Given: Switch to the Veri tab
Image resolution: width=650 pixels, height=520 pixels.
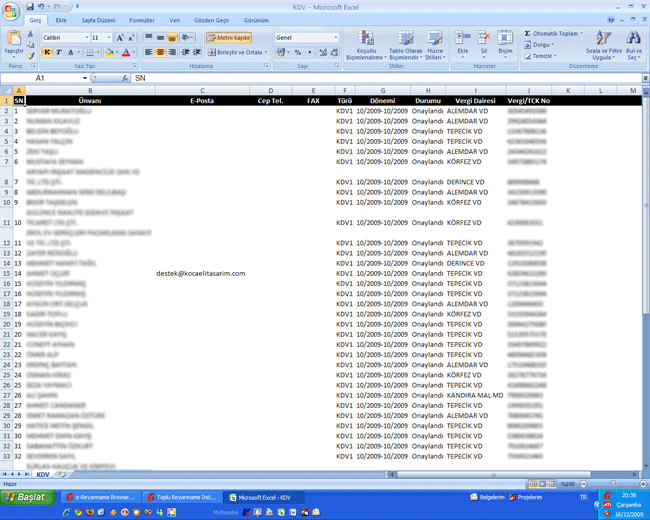Looking at the screenshot, I should point(175,20).
